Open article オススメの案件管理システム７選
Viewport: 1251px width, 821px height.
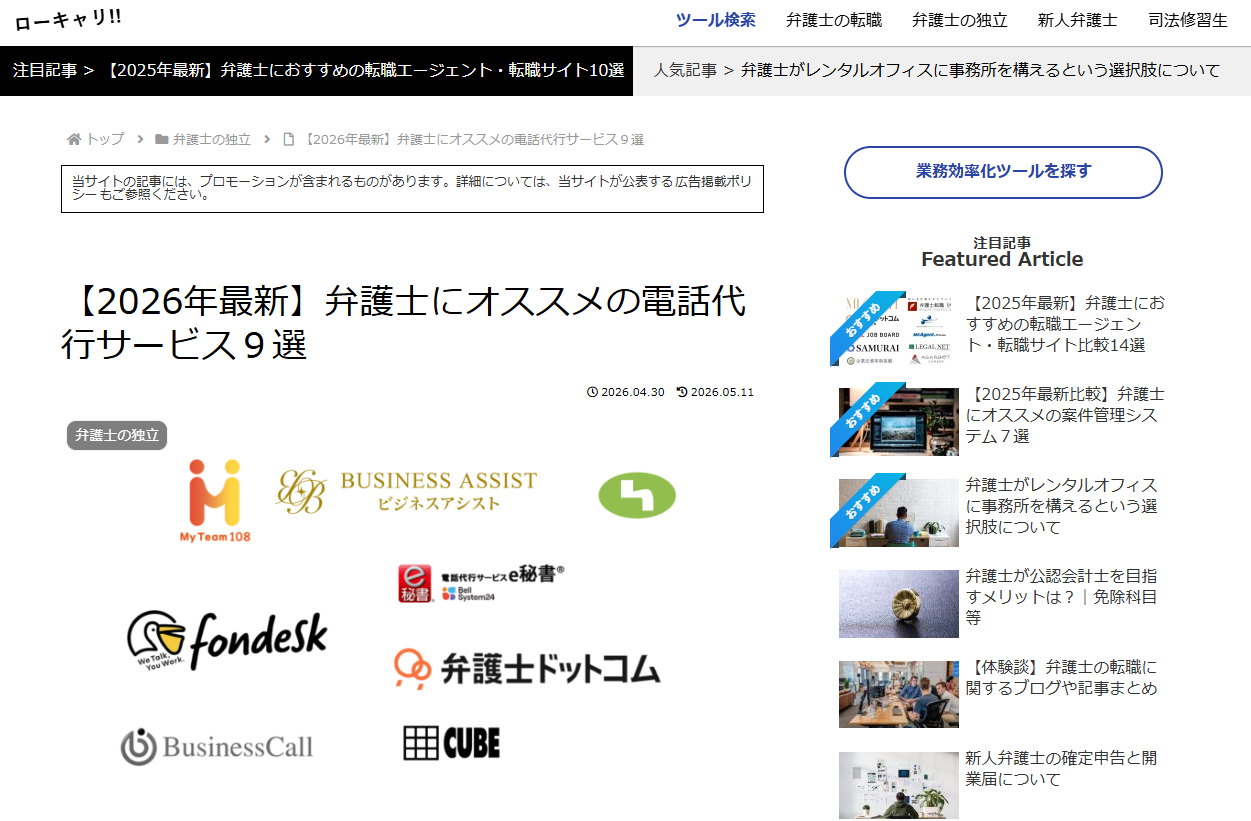coord(1065,415)
